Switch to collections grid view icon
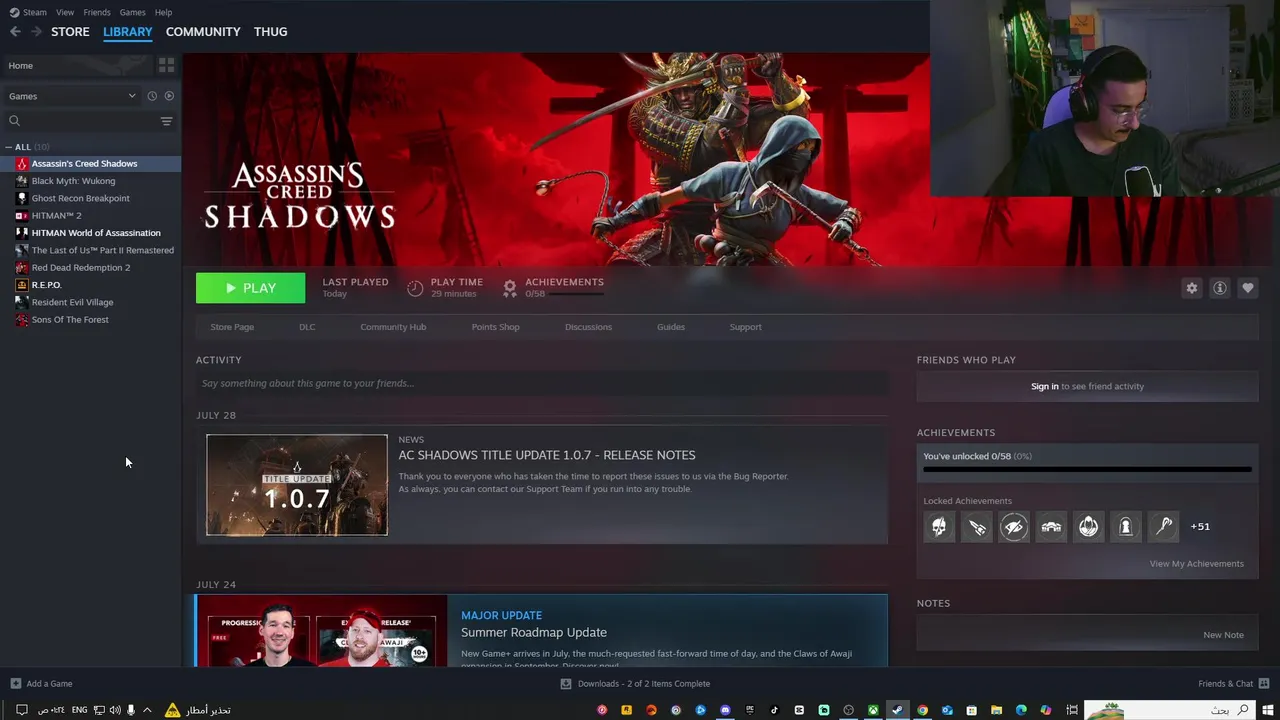The width and height of the screenshot is (1280, 720). [166, 65]
